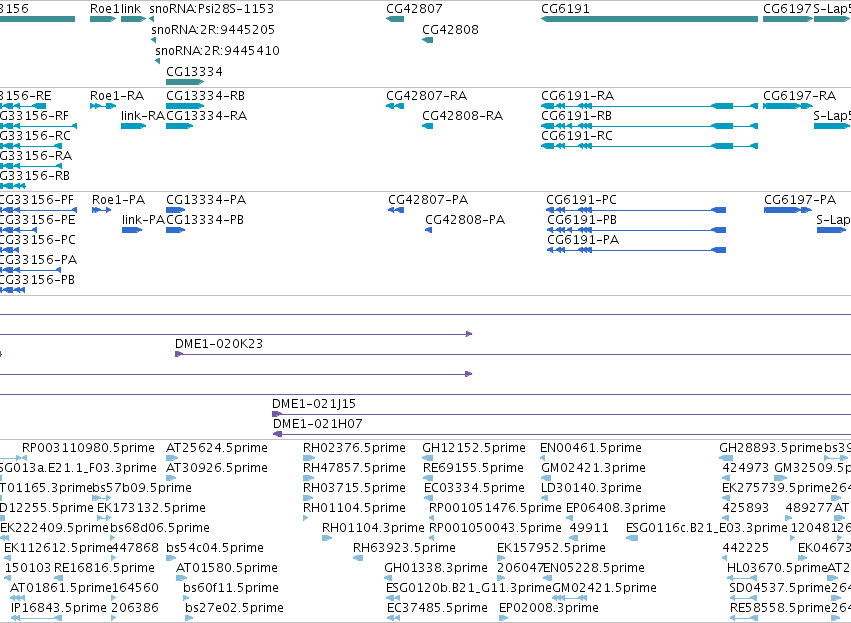Image resolution: width=851 pixels, height=623 pixels.
Task: Click transcript CG13334-RA
Action: (180, 126)
